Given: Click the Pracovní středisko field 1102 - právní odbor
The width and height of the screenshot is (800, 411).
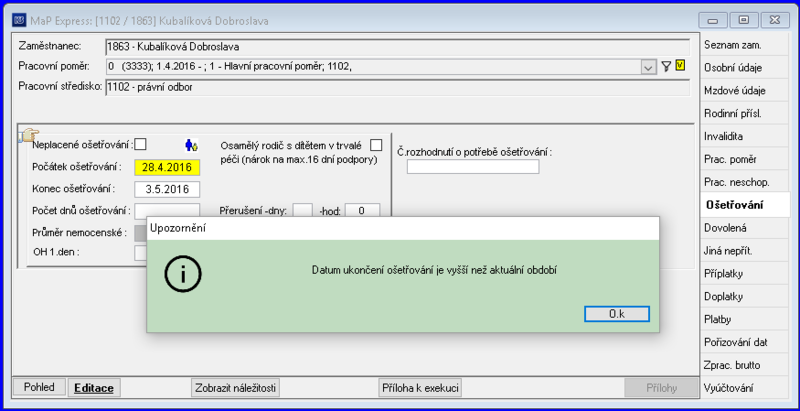Looking at the screenshot, I should point(397,87).
